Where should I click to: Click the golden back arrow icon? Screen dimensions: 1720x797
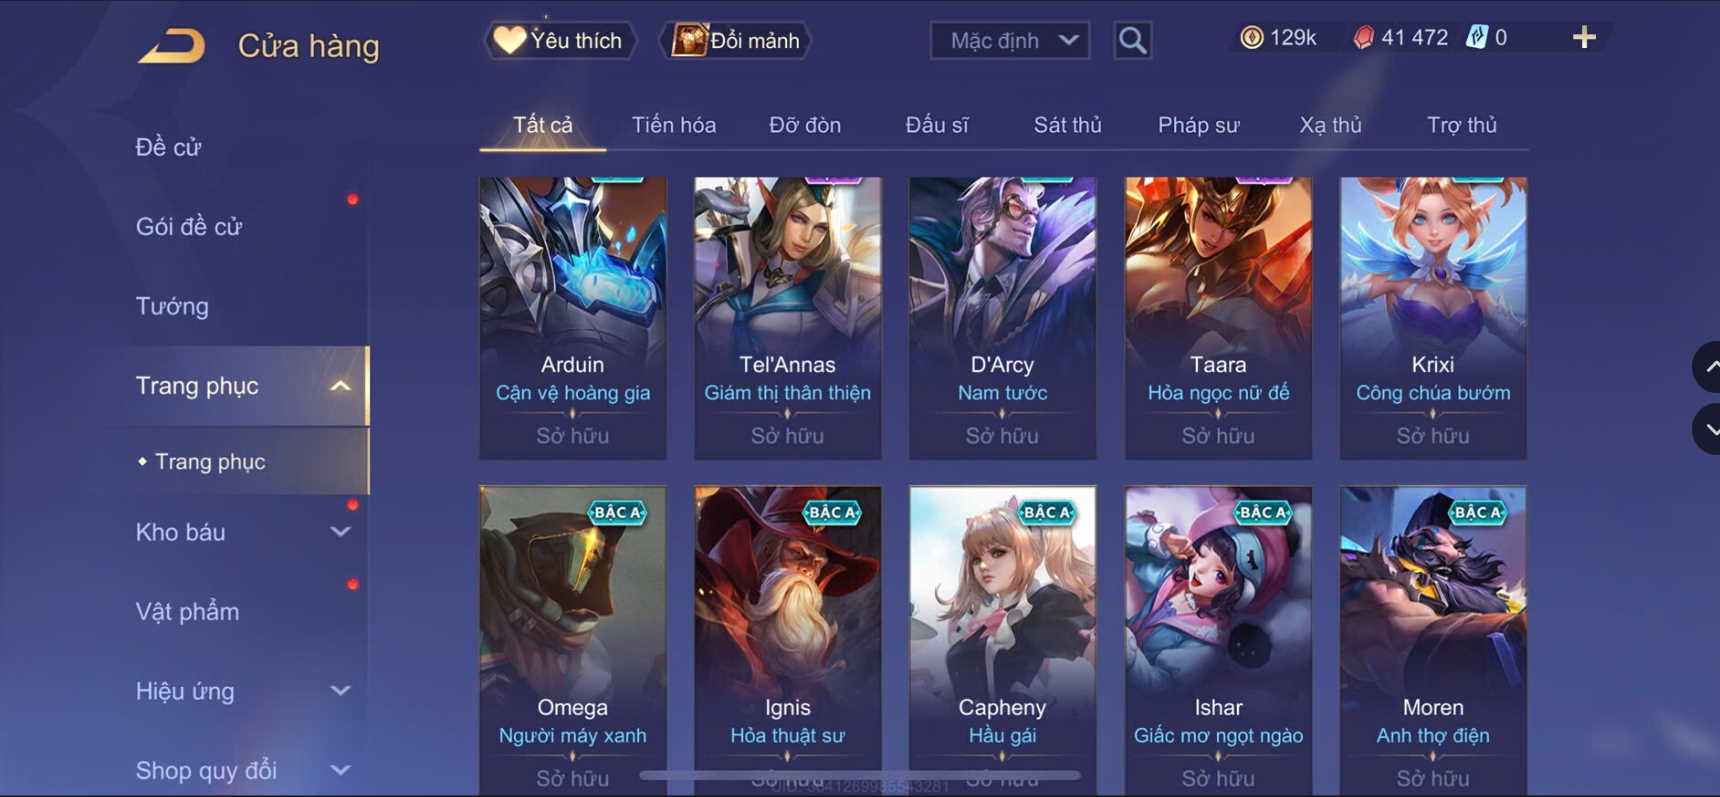171,46
